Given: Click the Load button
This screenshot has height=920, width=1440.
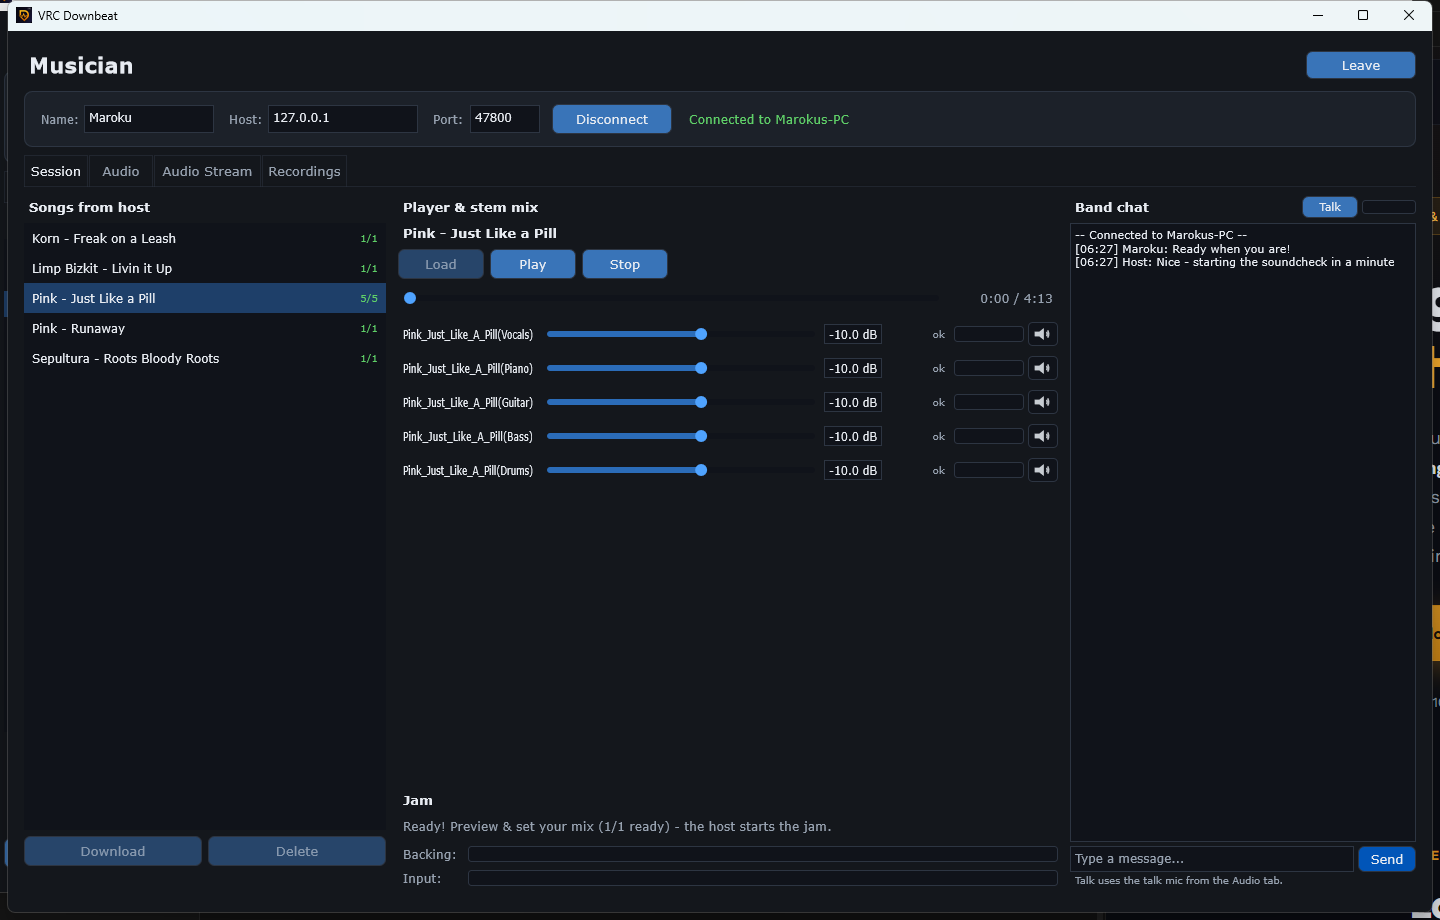Looking at the screenshot, I should tap(441, 264).
